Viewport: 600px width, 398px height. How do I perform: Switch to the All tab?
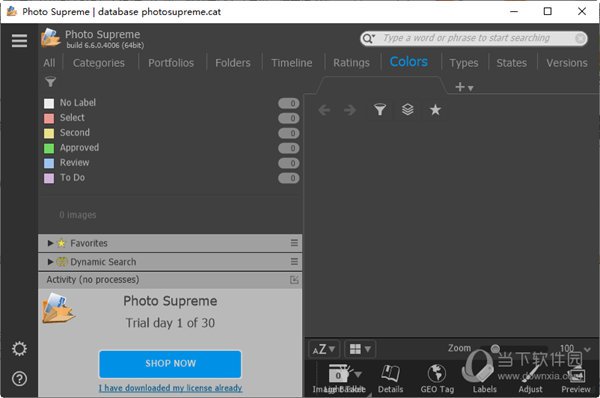pos(49,63)
